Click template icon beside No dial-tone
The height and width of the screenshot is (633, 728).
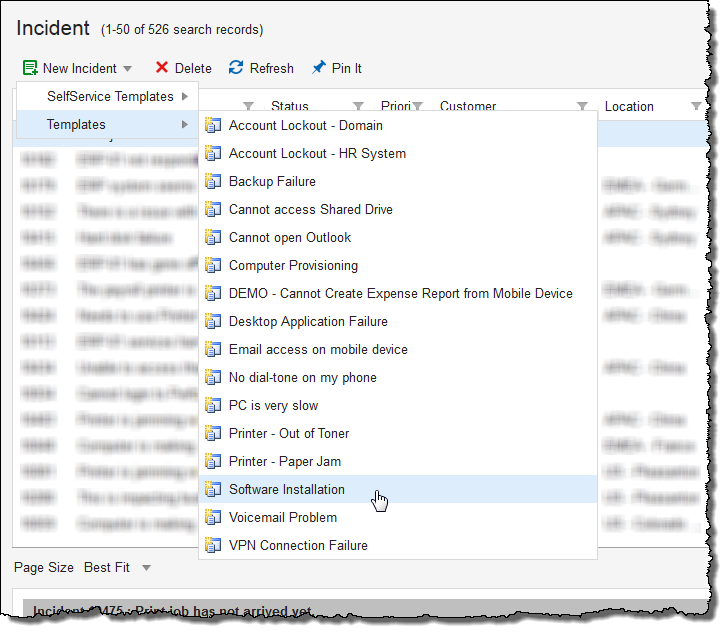[213, 377]
